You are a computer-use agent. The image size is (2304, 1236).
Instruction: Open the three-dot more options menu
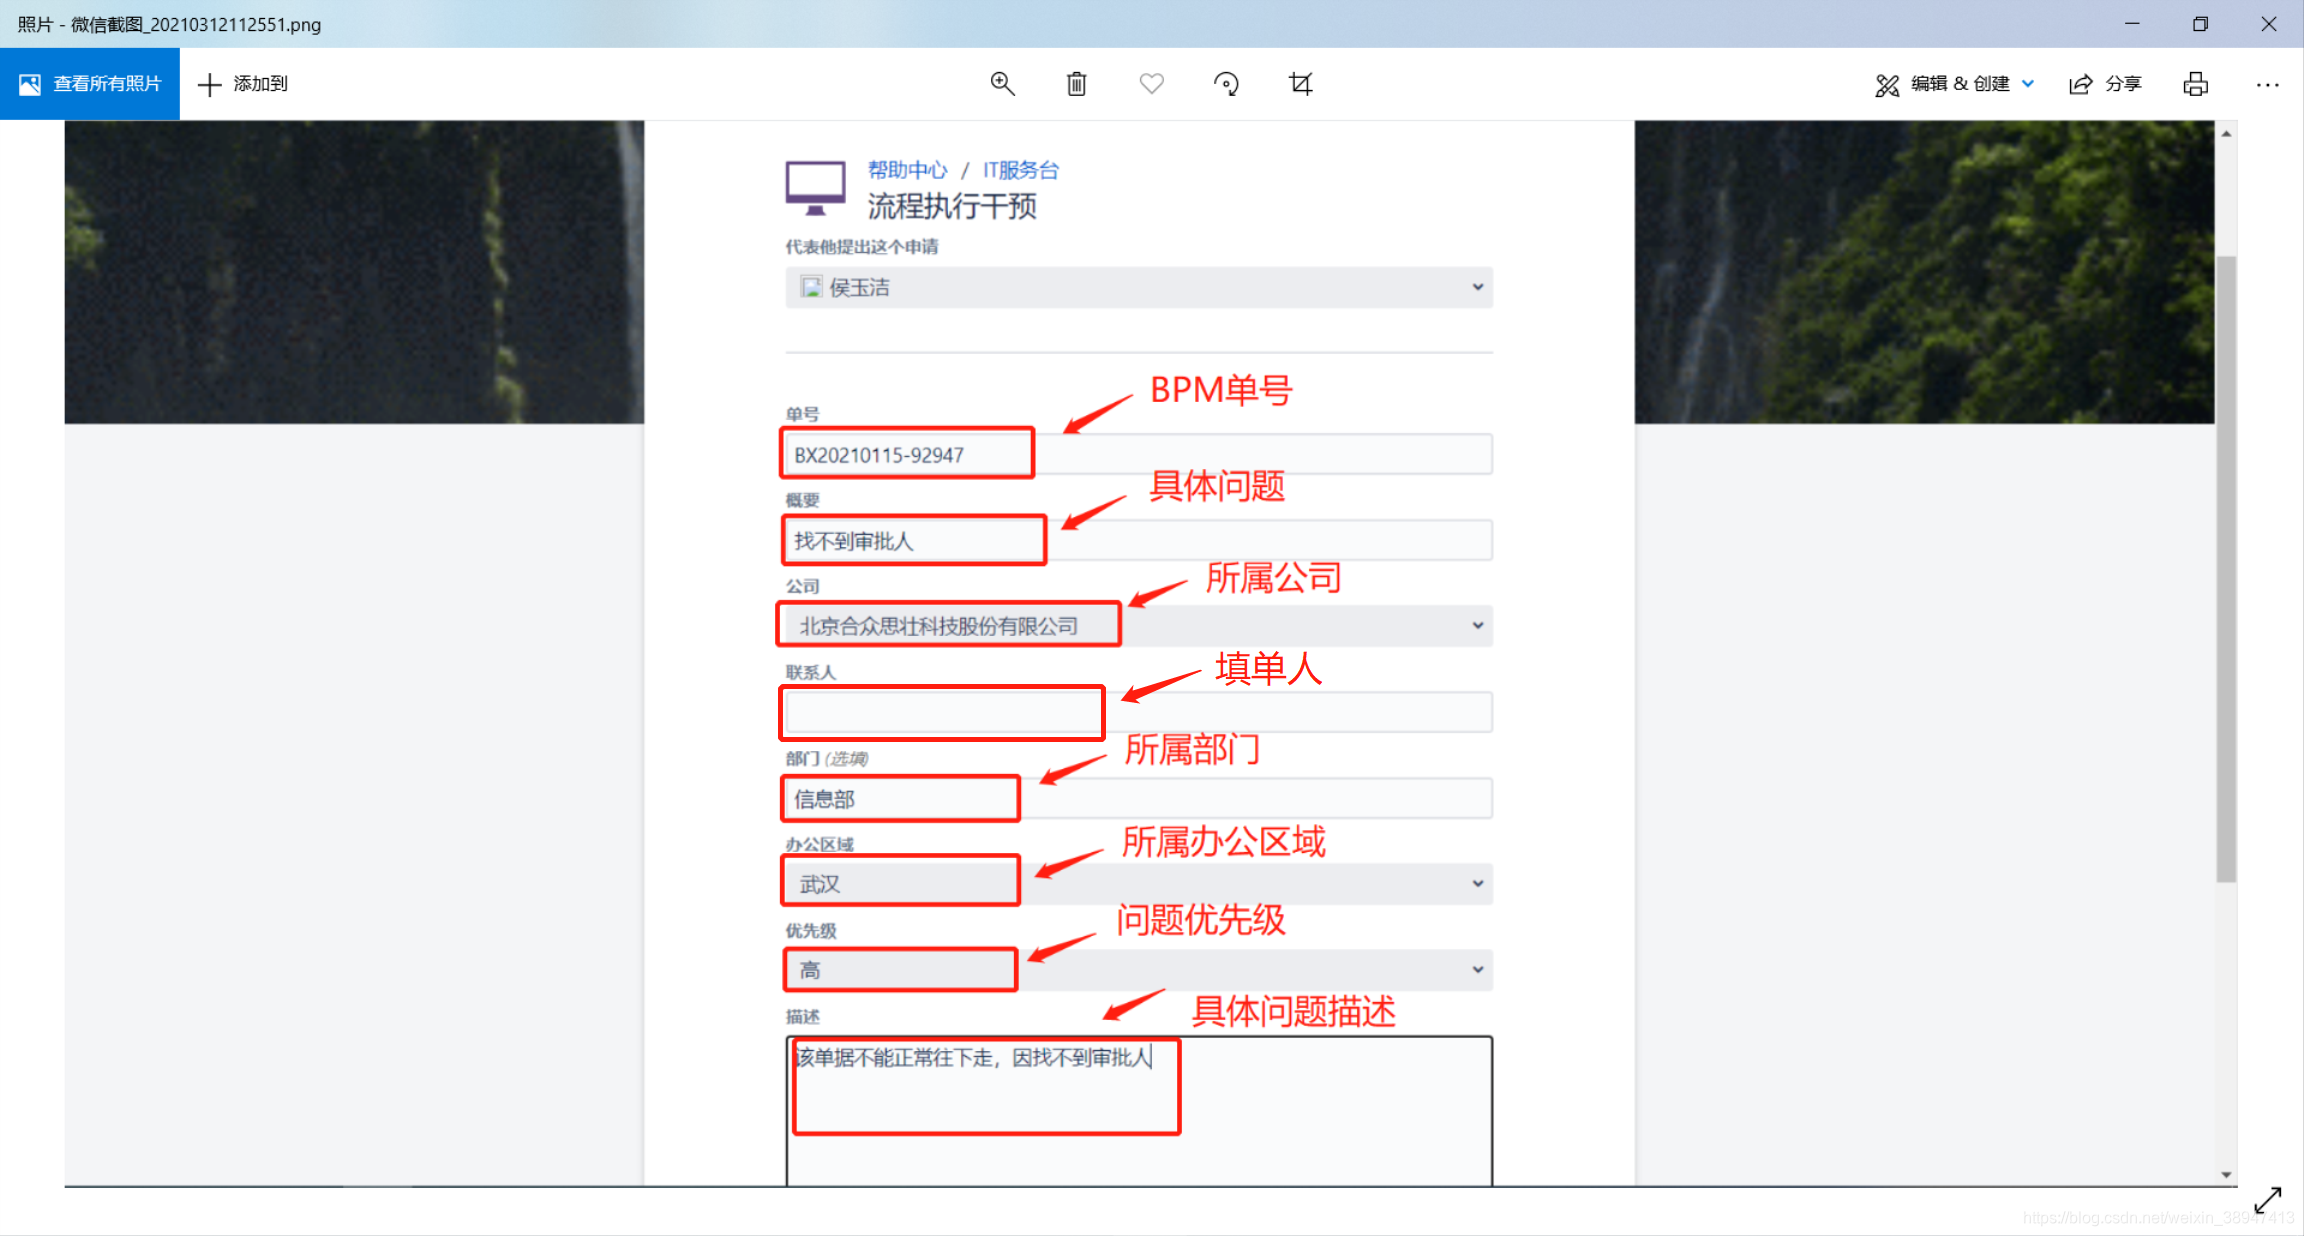(x=2267, y=85)
